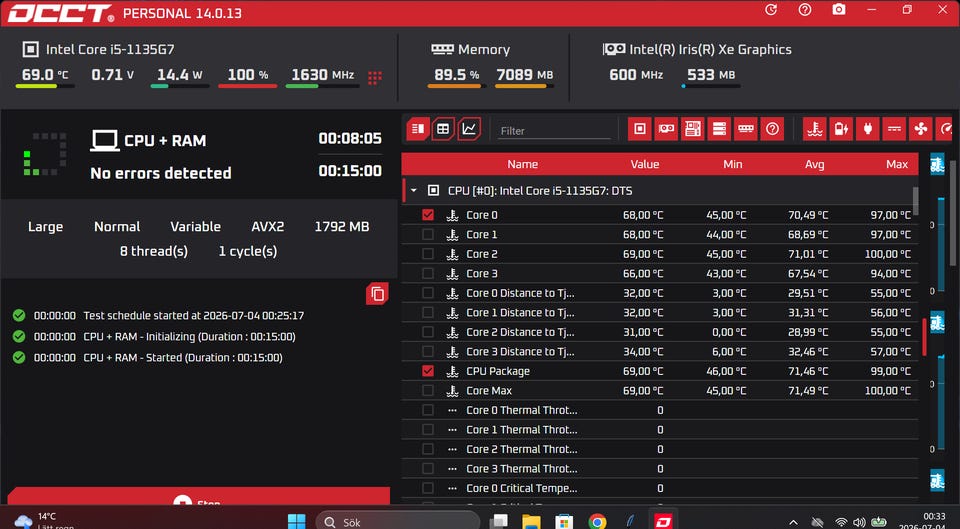960x529 pixels.
Task: Switch to the table view icon
Action: 443,129
